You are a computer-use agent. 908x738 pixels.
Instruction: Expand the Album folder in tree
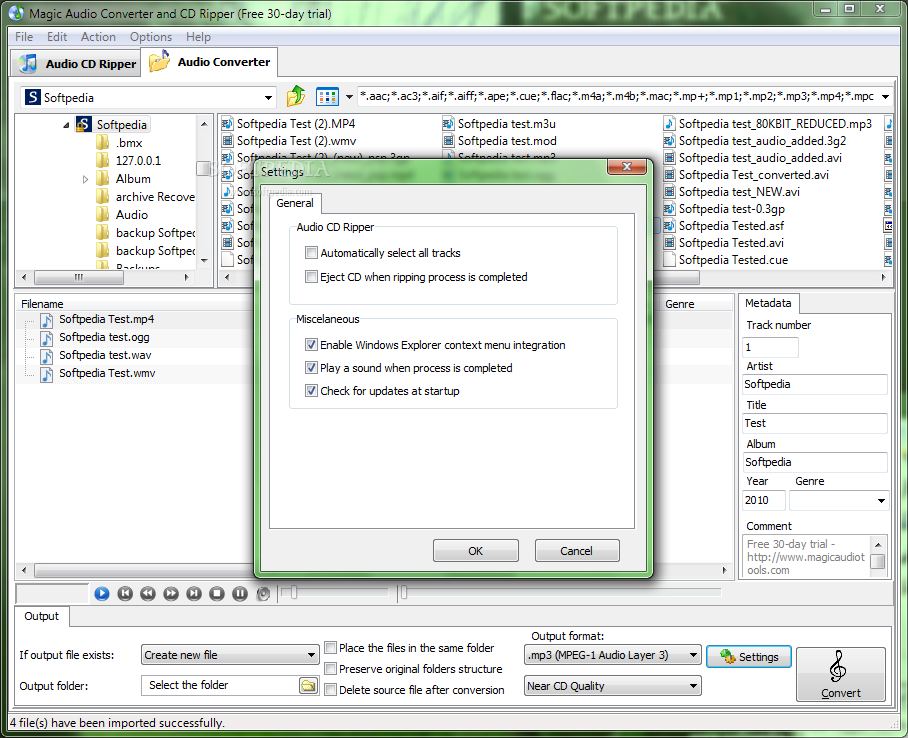click(85, 179)
